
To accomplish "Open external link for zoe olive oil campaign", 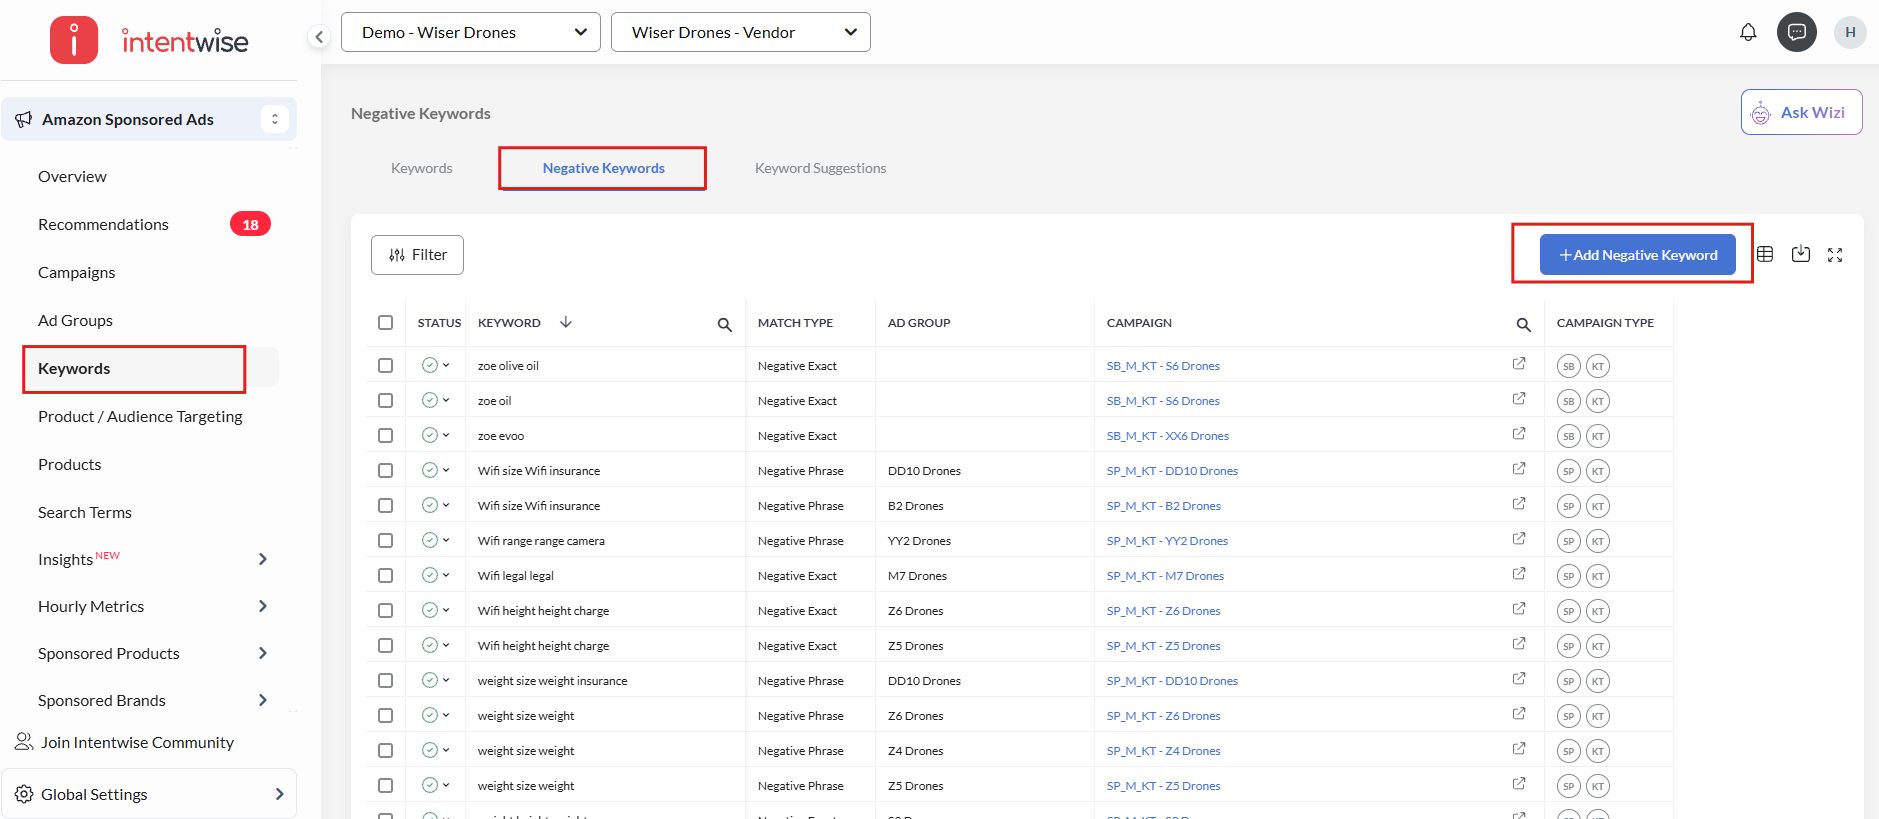I will pyautogui.click(x=1519, y=364).
